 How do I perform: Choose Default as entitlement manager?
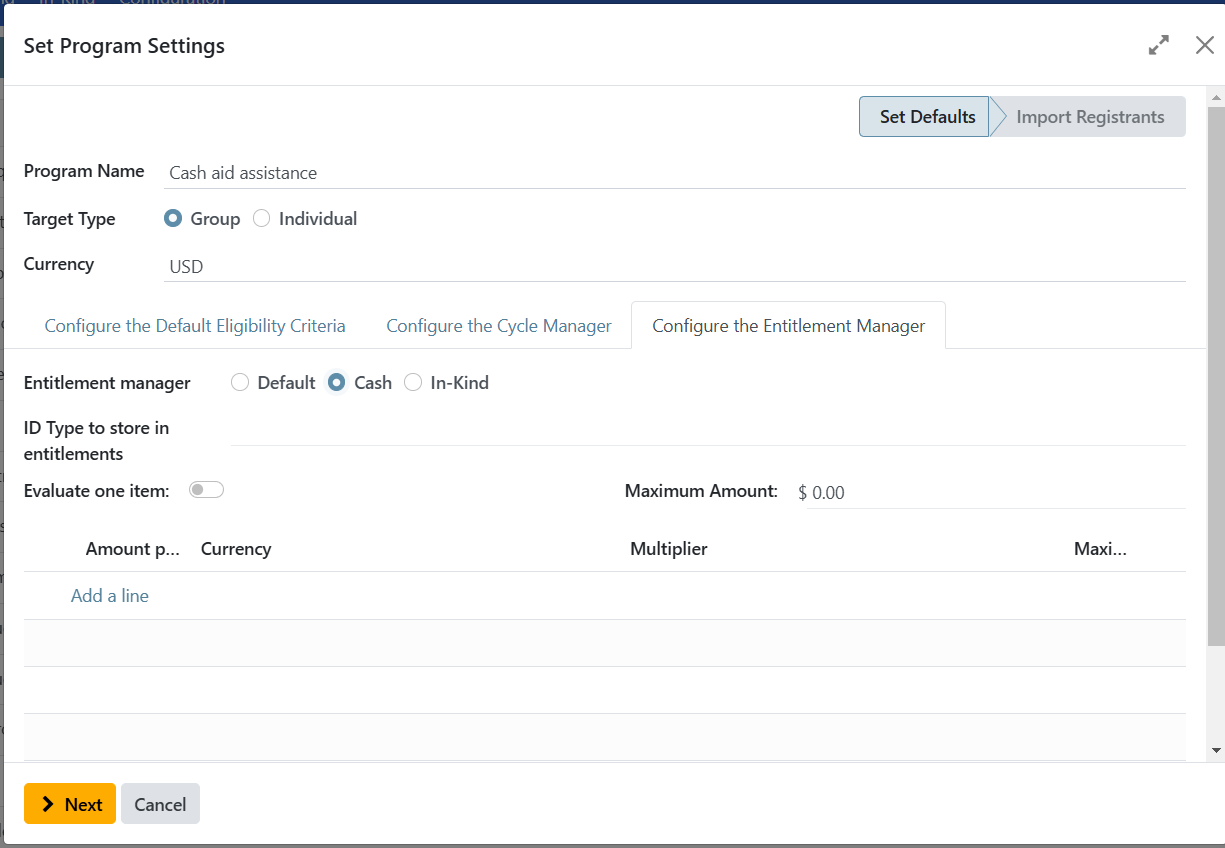pos(240,382)
